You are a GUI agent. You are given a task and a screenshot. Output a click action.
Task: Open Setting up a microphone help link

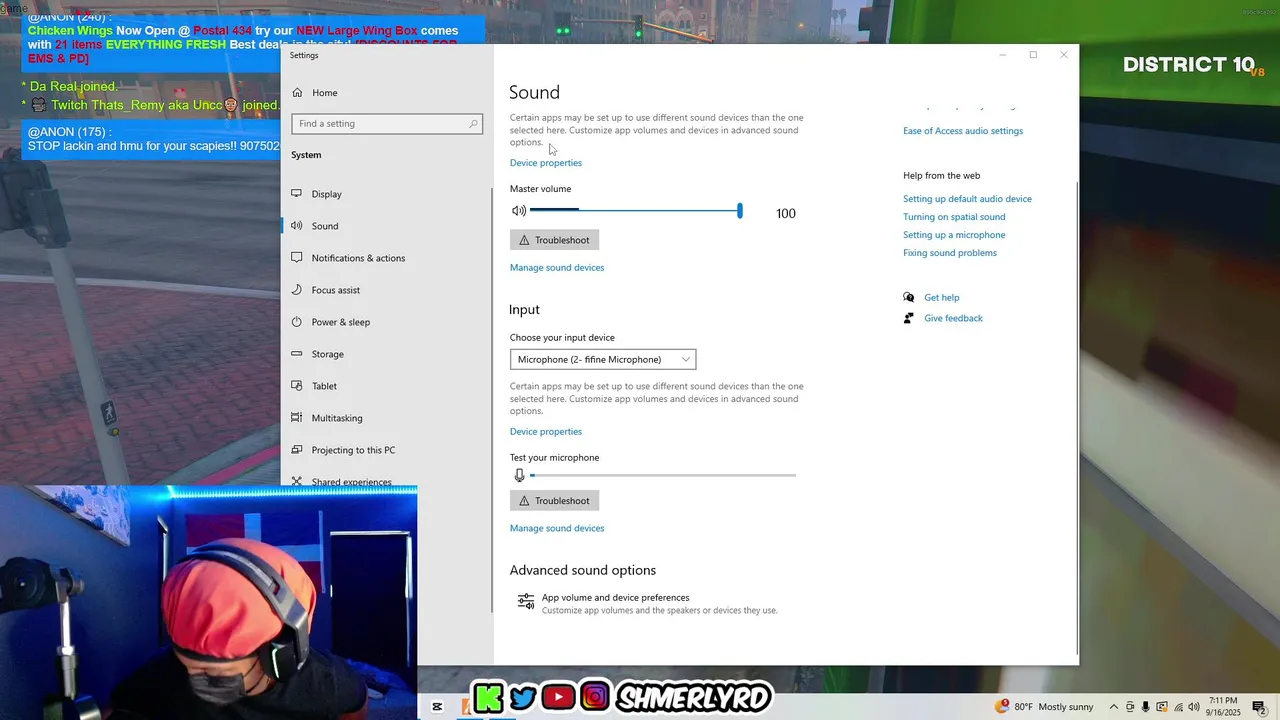click(954, 235)
